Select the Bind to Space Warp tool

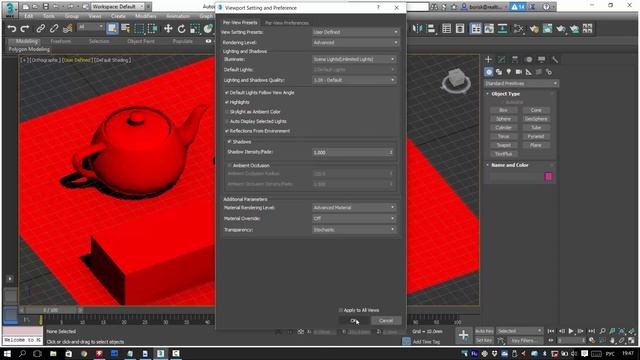(68, 29)
